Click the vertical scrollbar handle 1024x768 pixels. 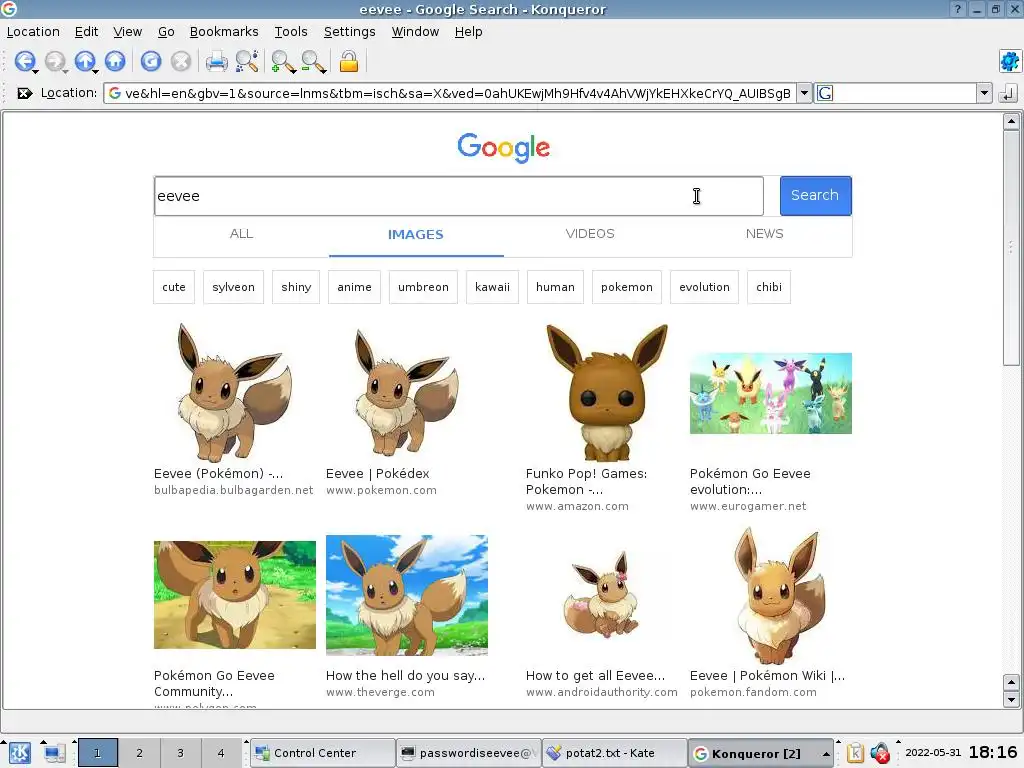(x=1011, y=248)
